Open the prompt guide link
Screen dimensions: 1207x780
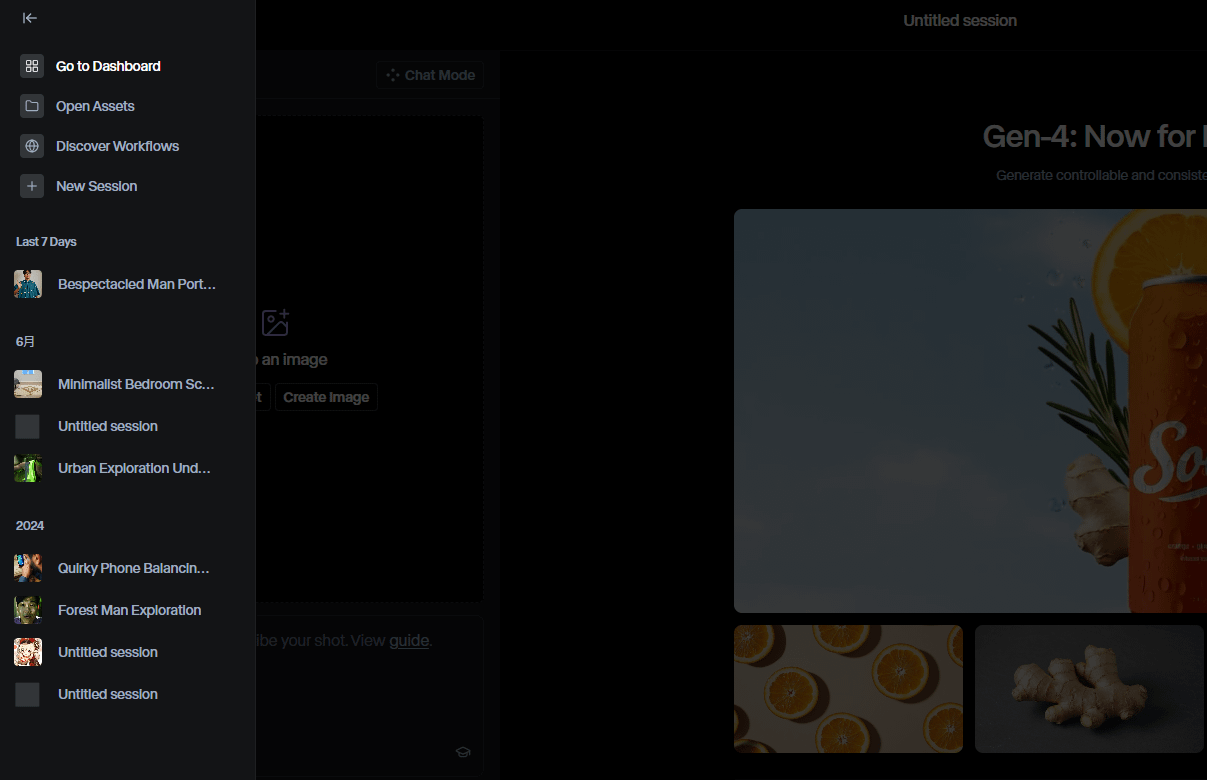(x=409, y=640)
